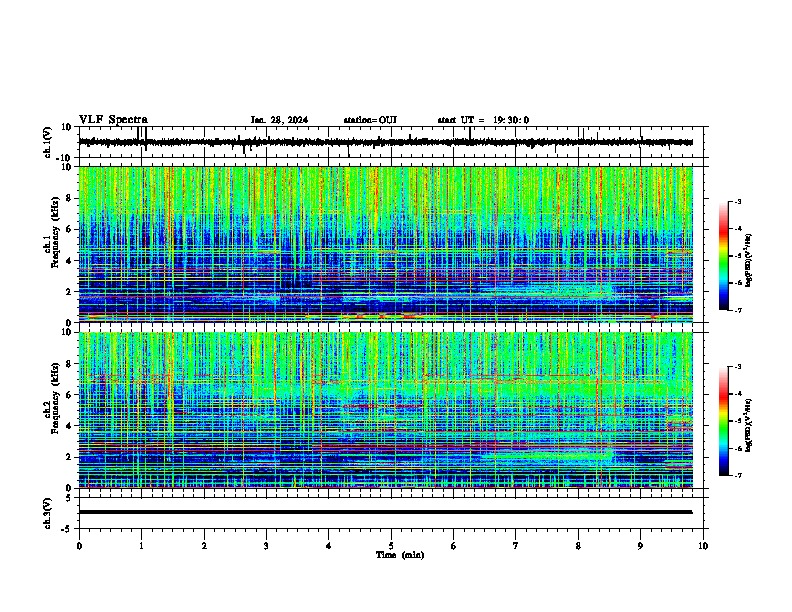
Task: Click the "-3" label on ch.1 colorbar
Action: pyautogui.click(x=737, y=201)
